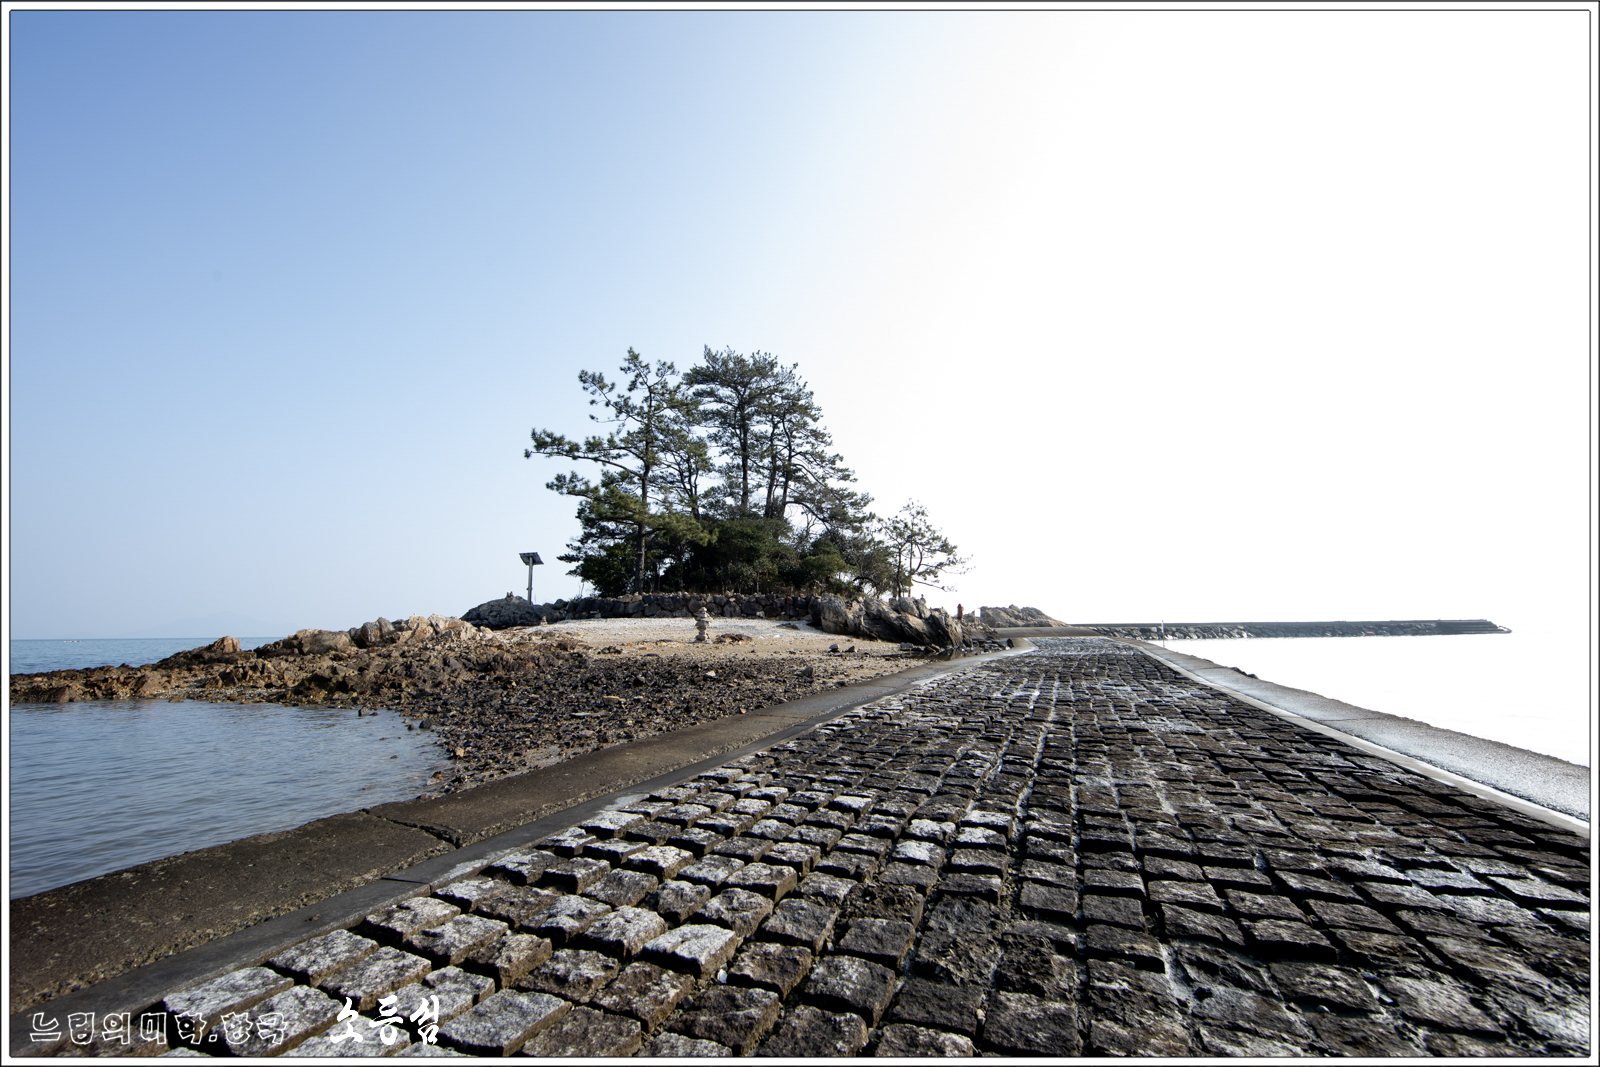Click the tallest pine tree on the island
Viewport: 1600px width, 1067px height.
(x=735, y=430)
